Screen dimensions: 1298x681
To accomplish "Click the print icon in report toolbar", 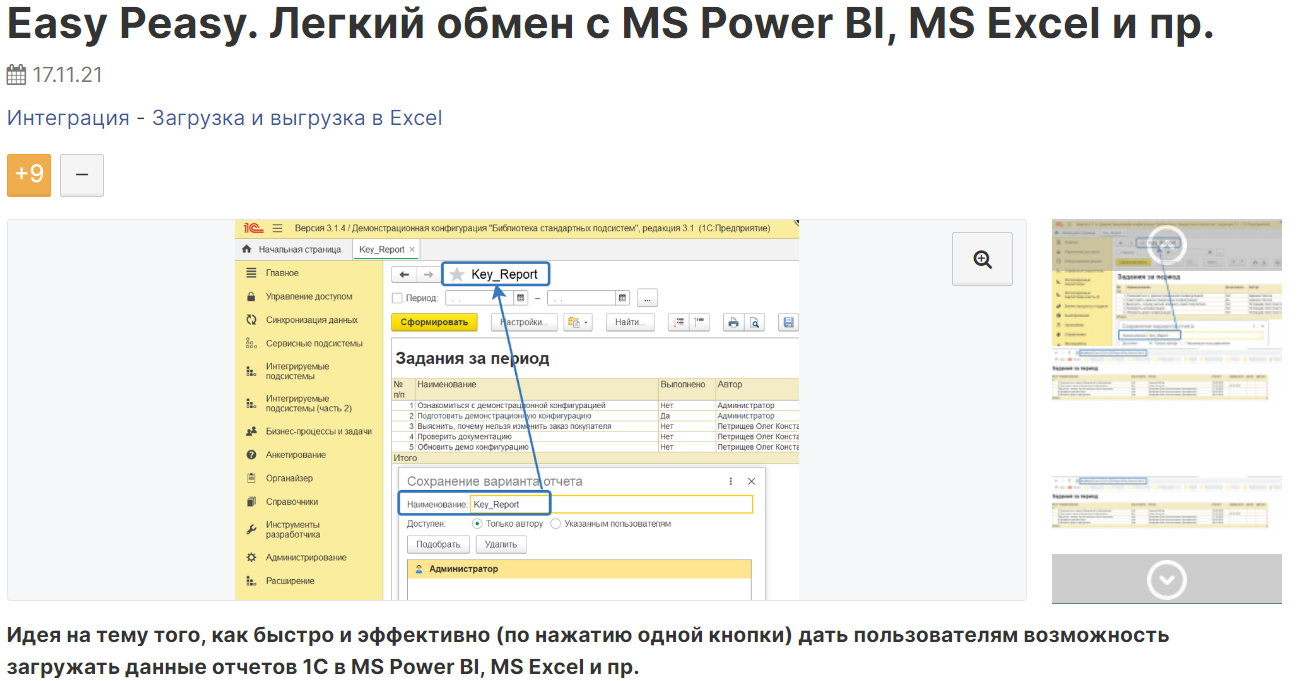I will coord(732,322).
